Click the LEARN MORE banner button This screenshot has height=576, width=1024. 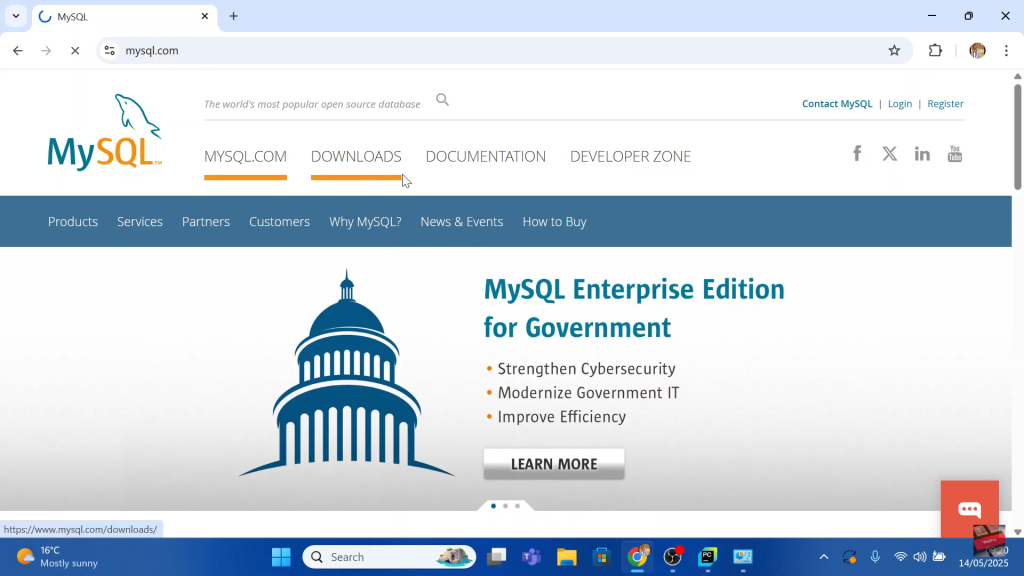click(554, 464)
